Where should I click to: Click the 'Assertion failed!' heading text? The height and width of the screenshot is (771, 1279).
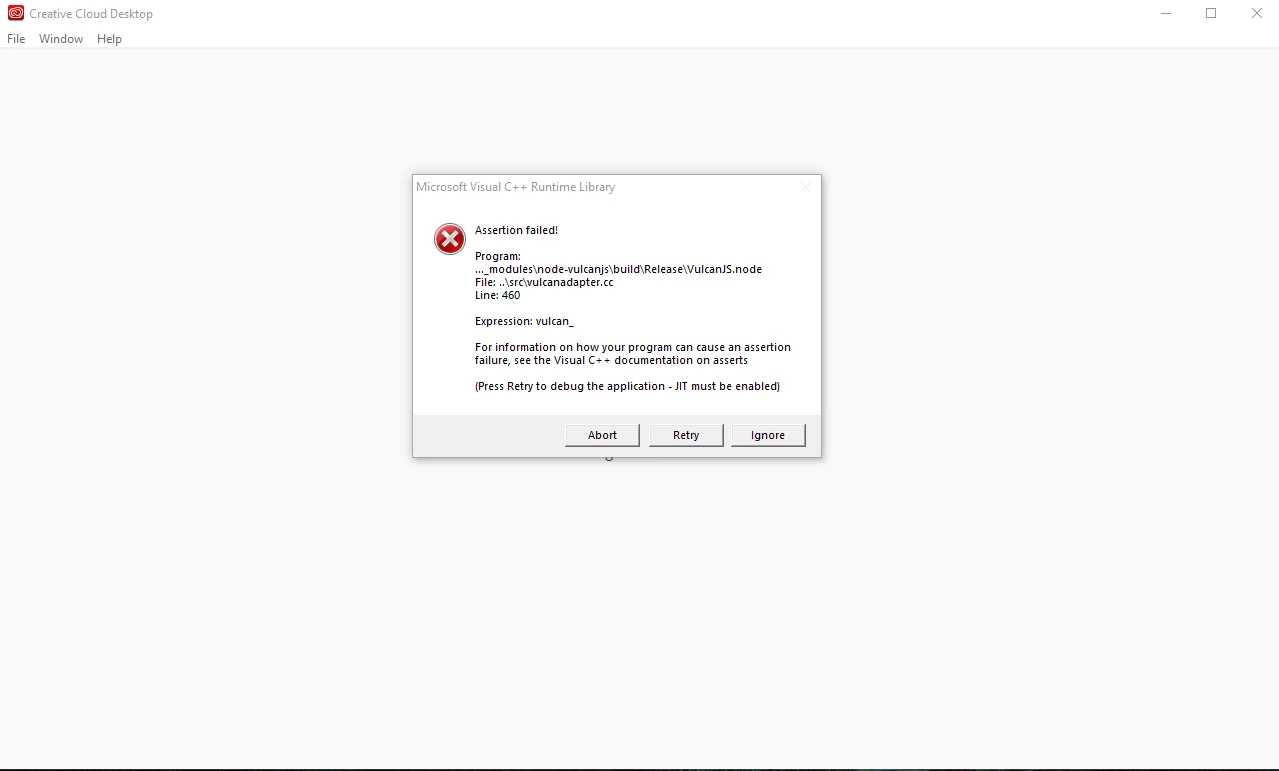coord(516,230)
